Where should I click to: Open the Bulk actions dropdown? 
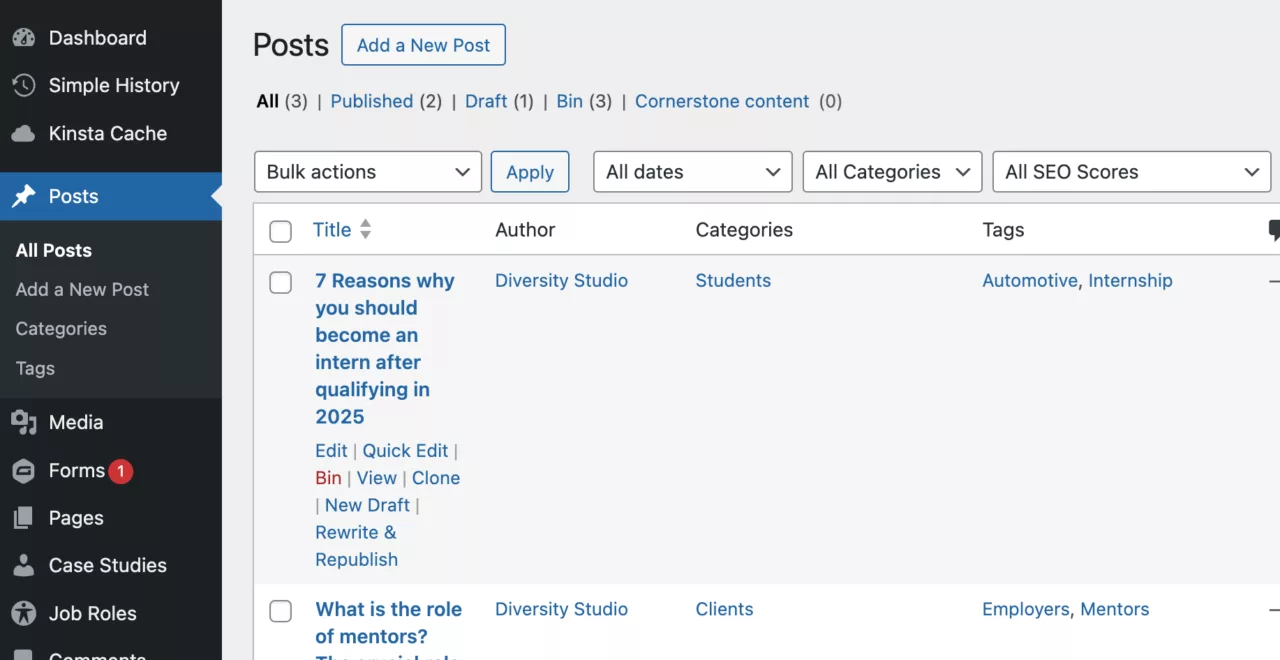tap(367, 172)
